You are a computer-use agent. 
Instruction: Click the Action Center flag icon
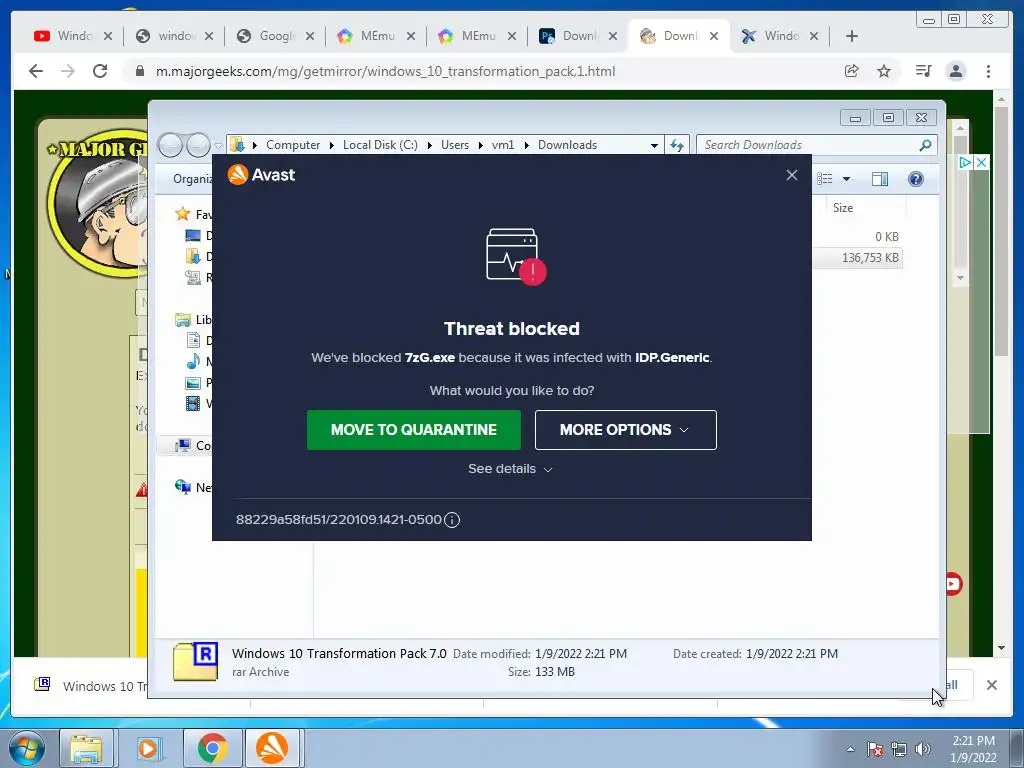click(875, 749)
